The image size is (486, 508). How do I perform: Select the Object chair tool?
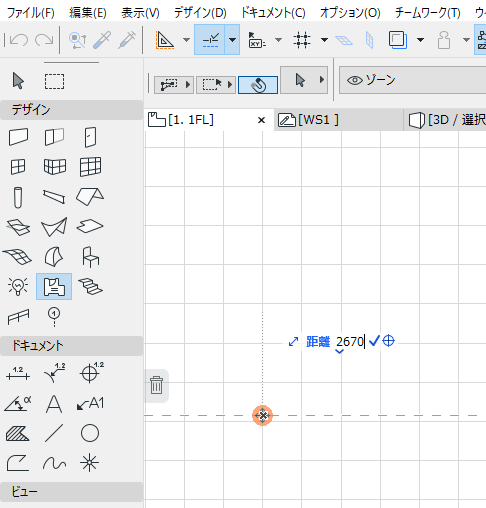(90, 257)
